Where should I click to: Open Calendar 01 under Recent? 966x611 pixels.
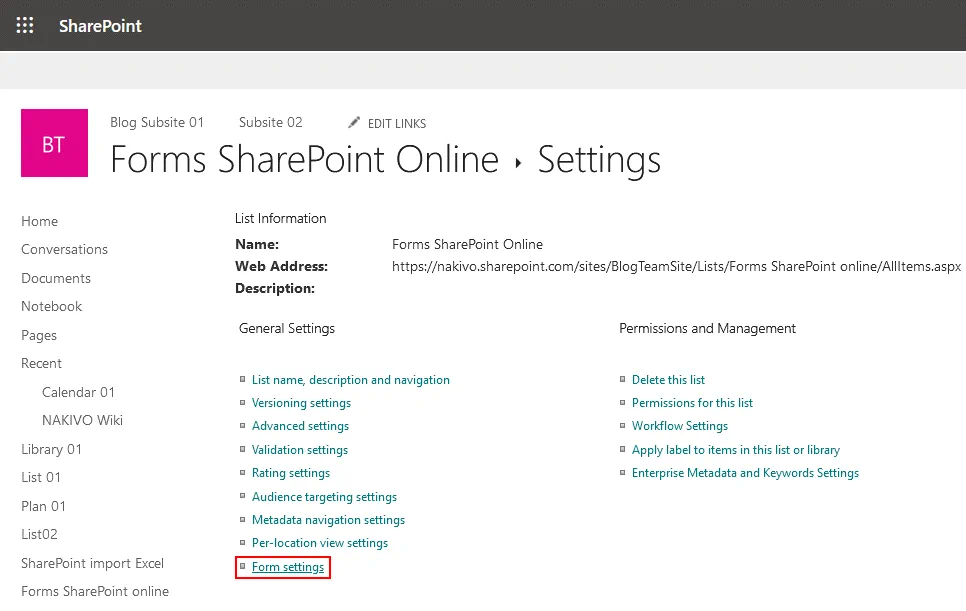click(x=78, y=392)
